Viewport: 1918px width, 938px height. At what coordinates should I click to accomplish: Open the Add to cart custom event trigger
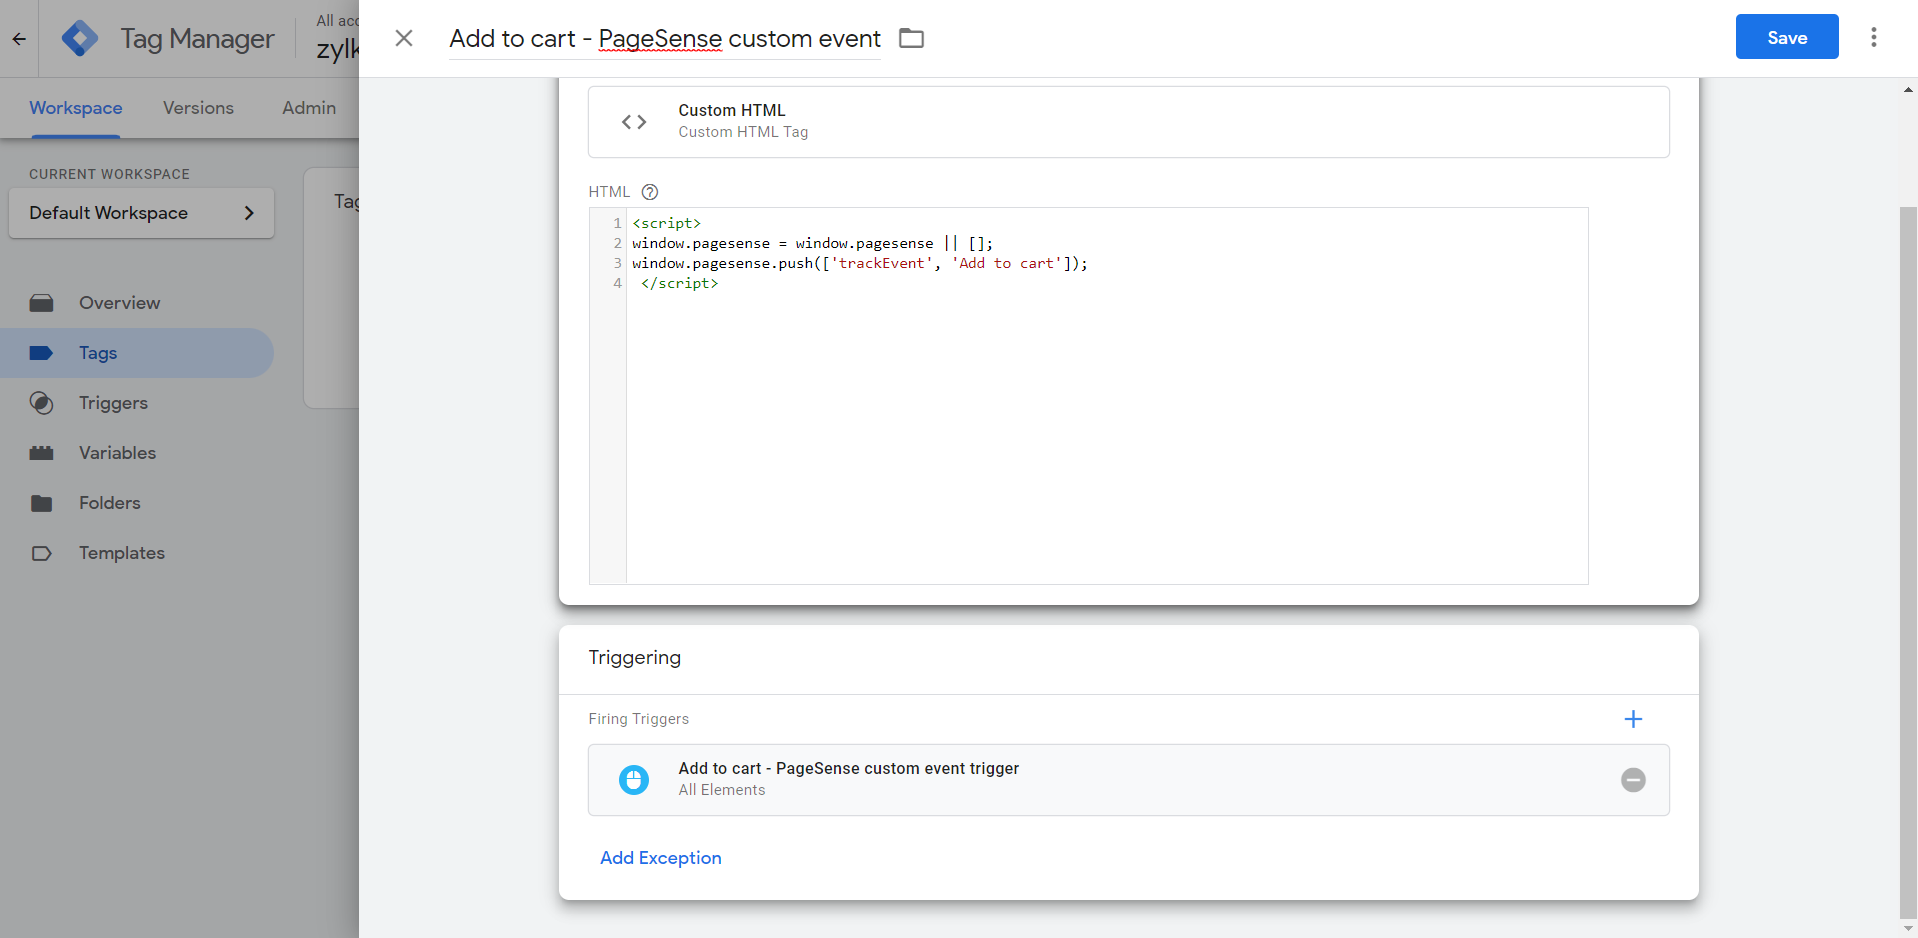[x=1128, y=780]
